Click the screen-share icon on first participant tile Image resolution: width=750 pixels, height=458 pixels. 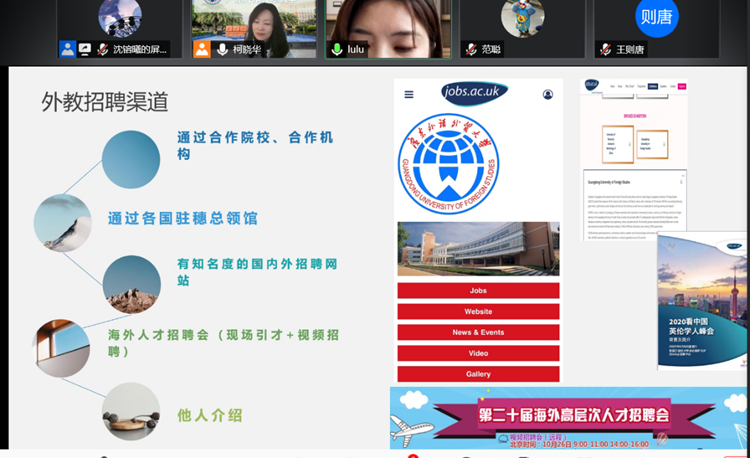pos(85,49)
